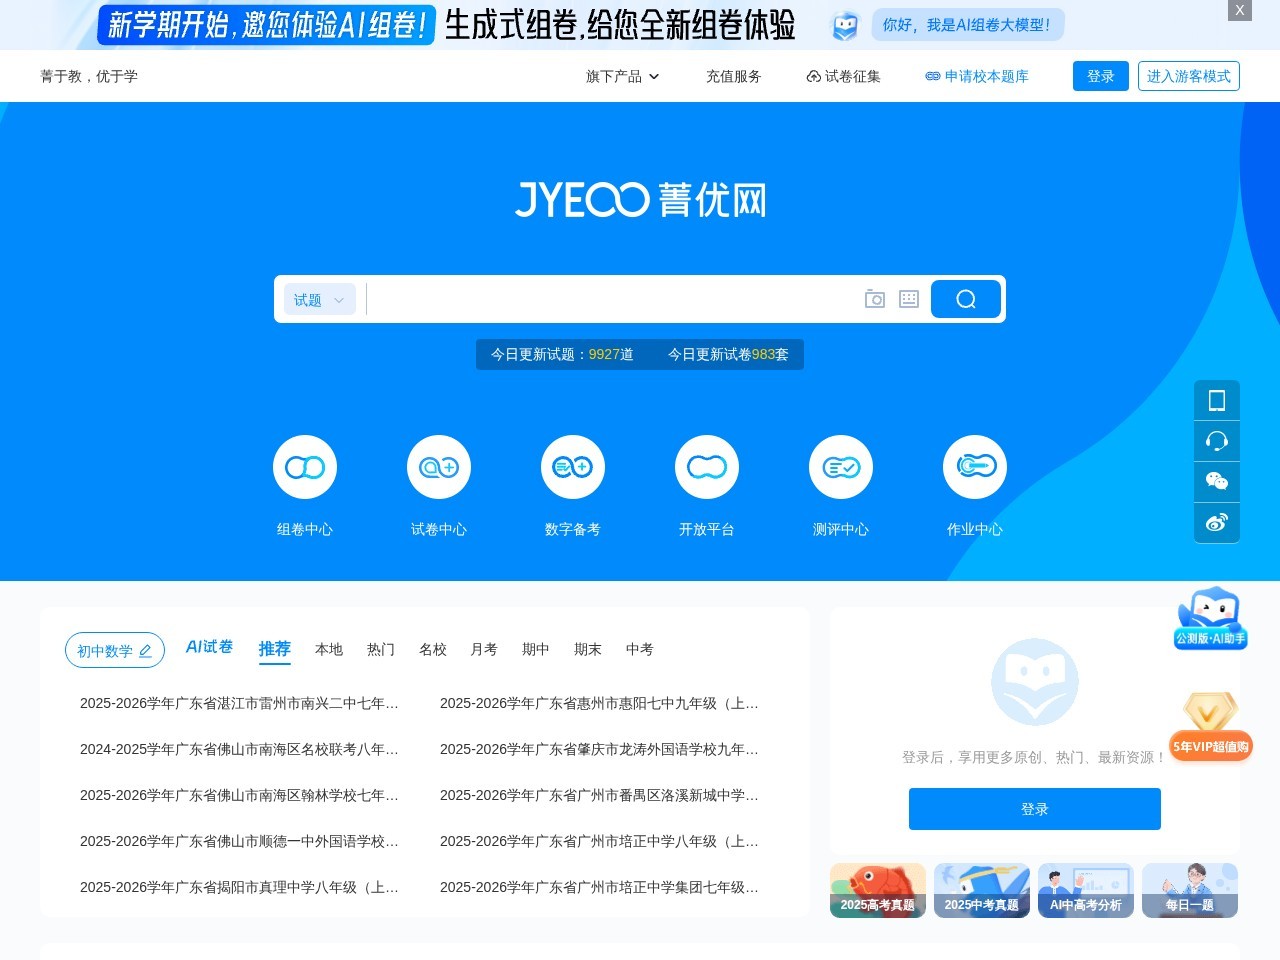Dismiss the AI 组卷 promo banner
Viewport: 1280px width, 960px height.
[1239, 11]
